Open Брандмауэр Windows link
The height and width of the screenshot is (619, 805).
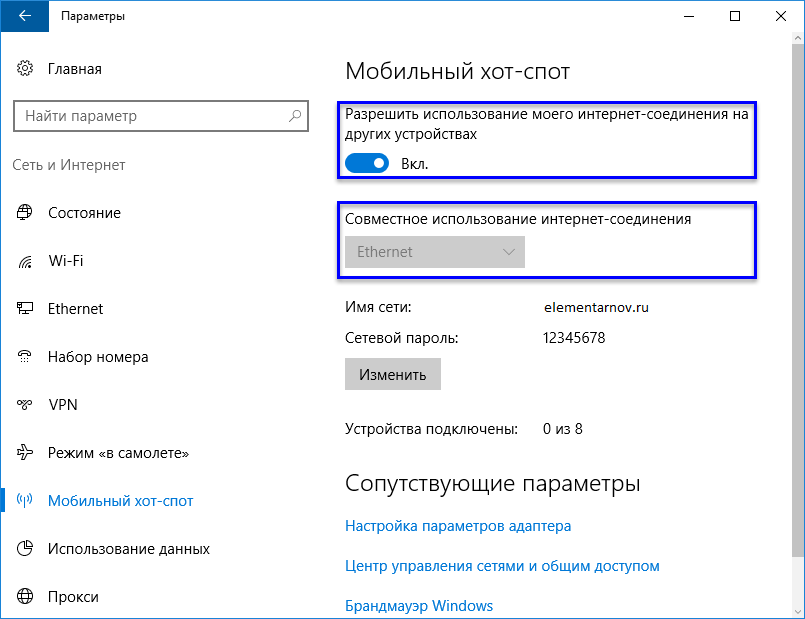point(419,606)
